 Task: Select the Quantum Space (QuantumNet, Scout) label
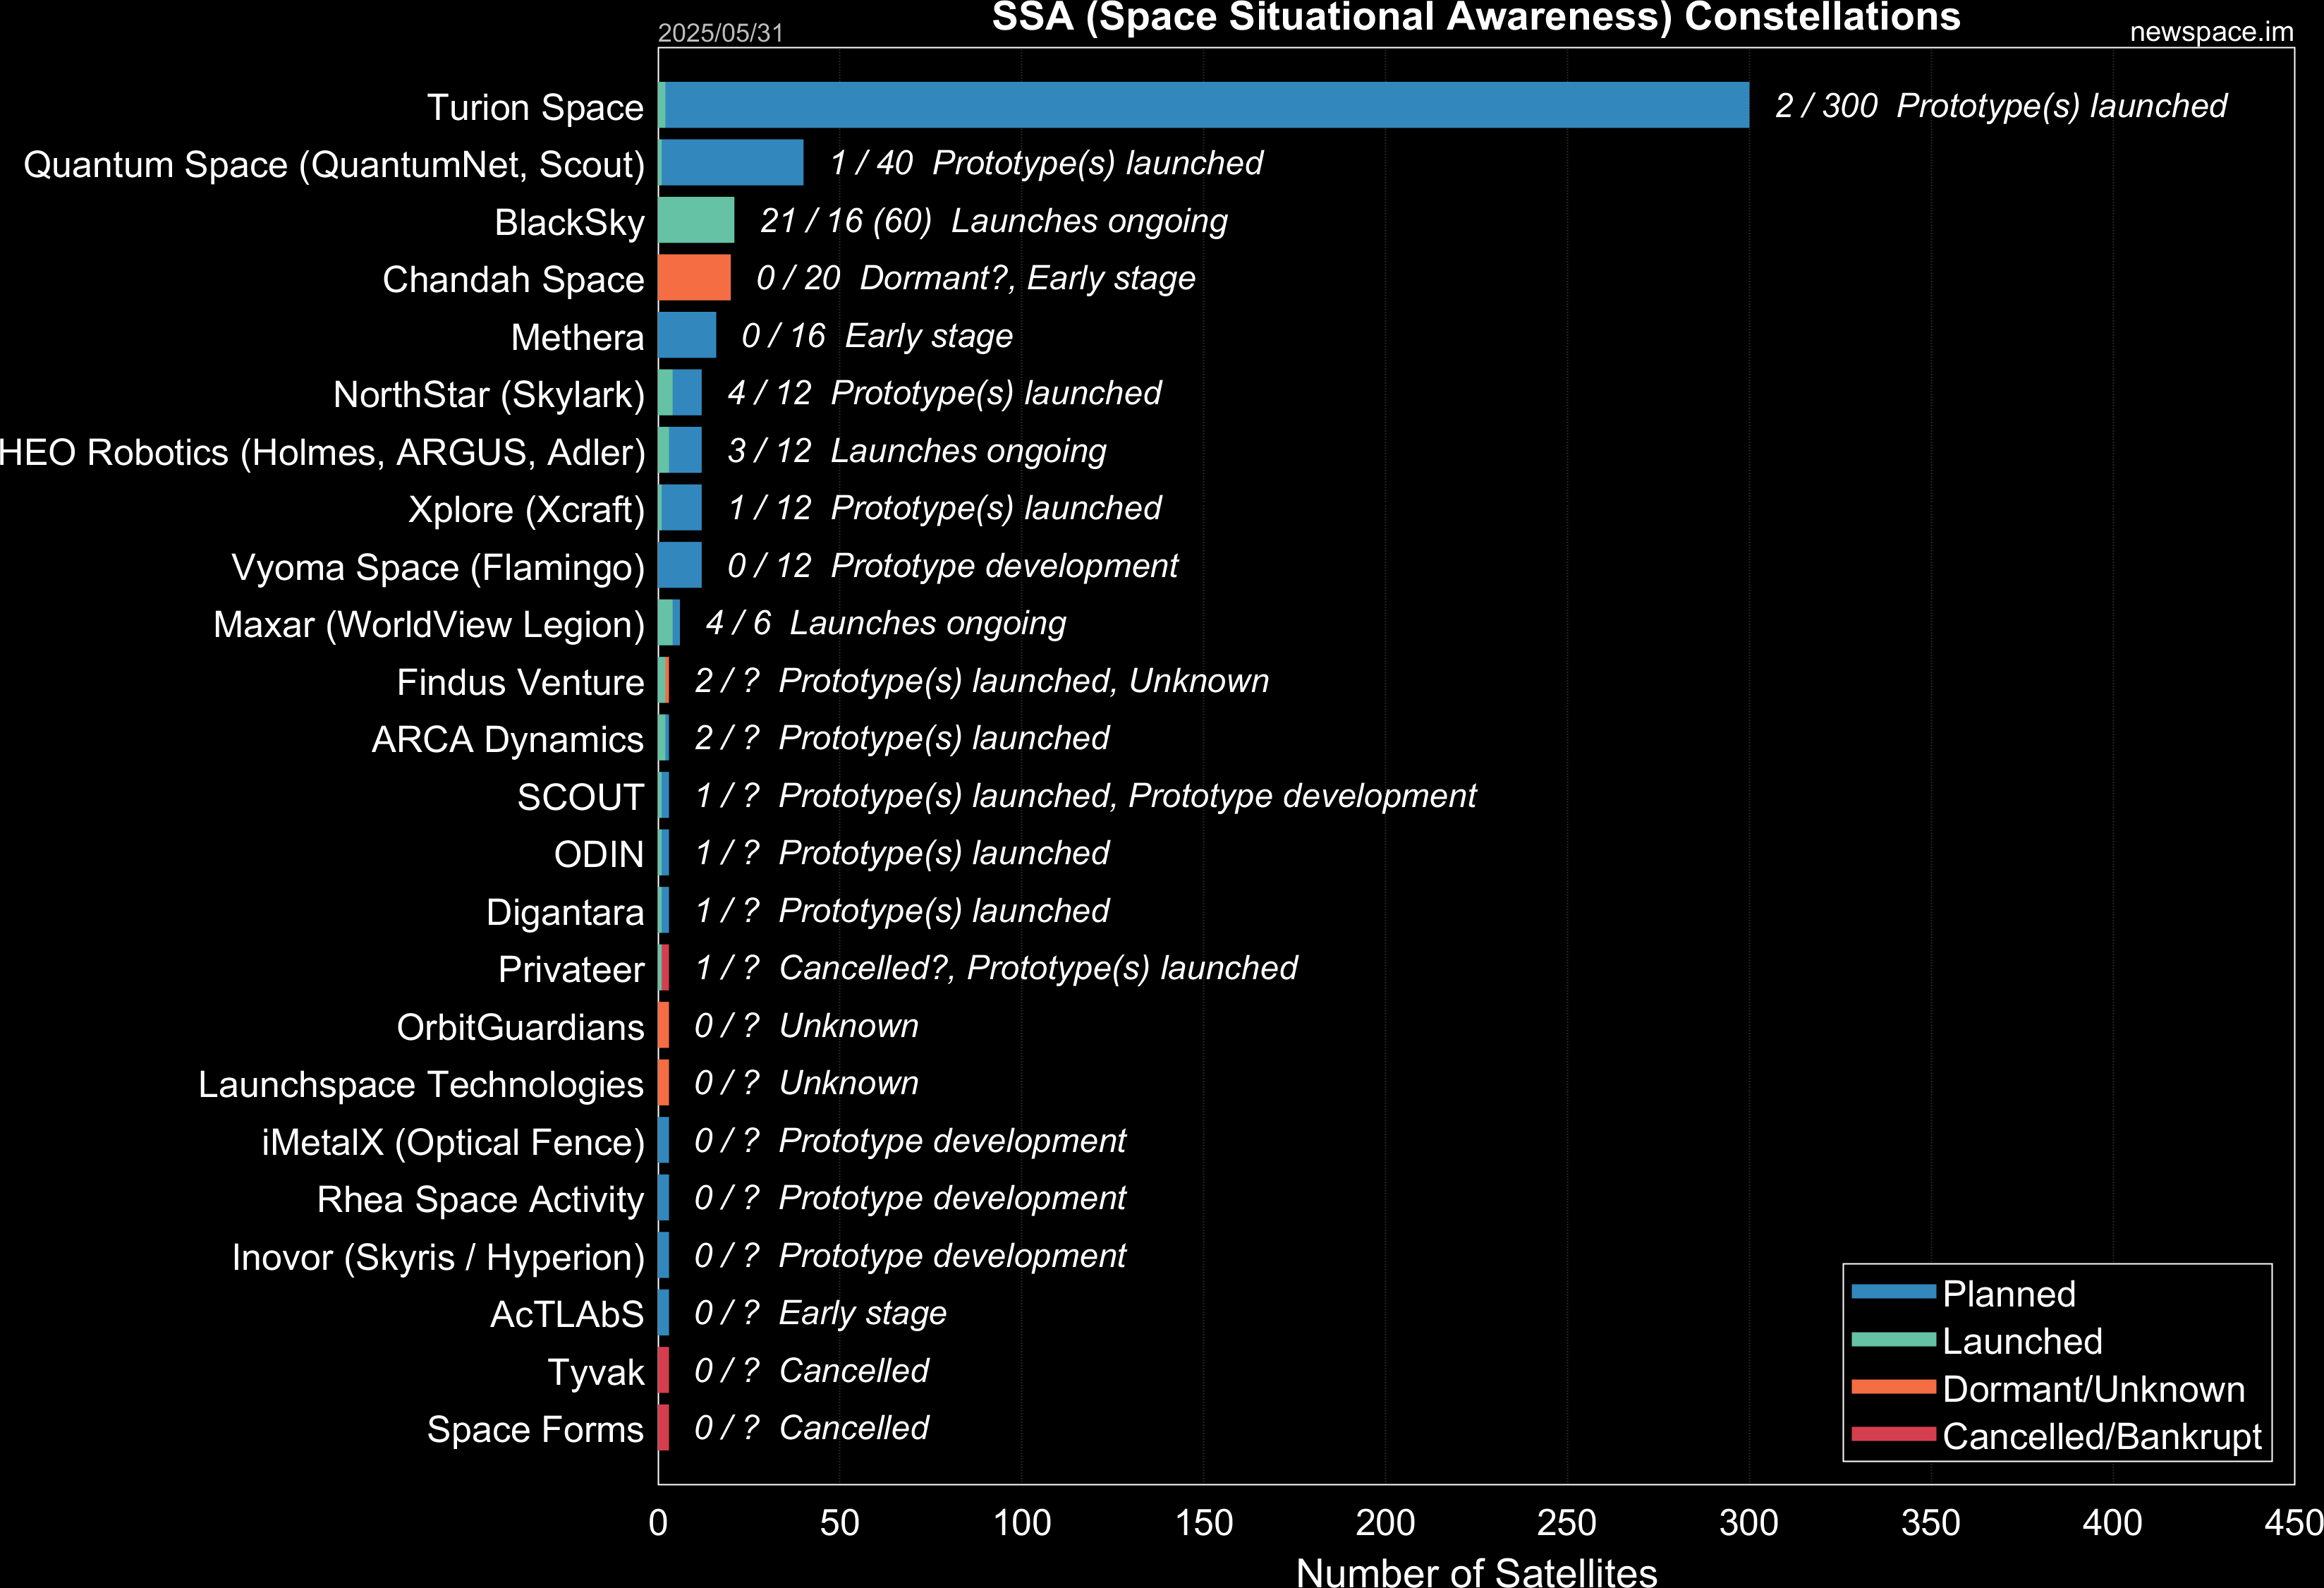[x=334, y=165]
